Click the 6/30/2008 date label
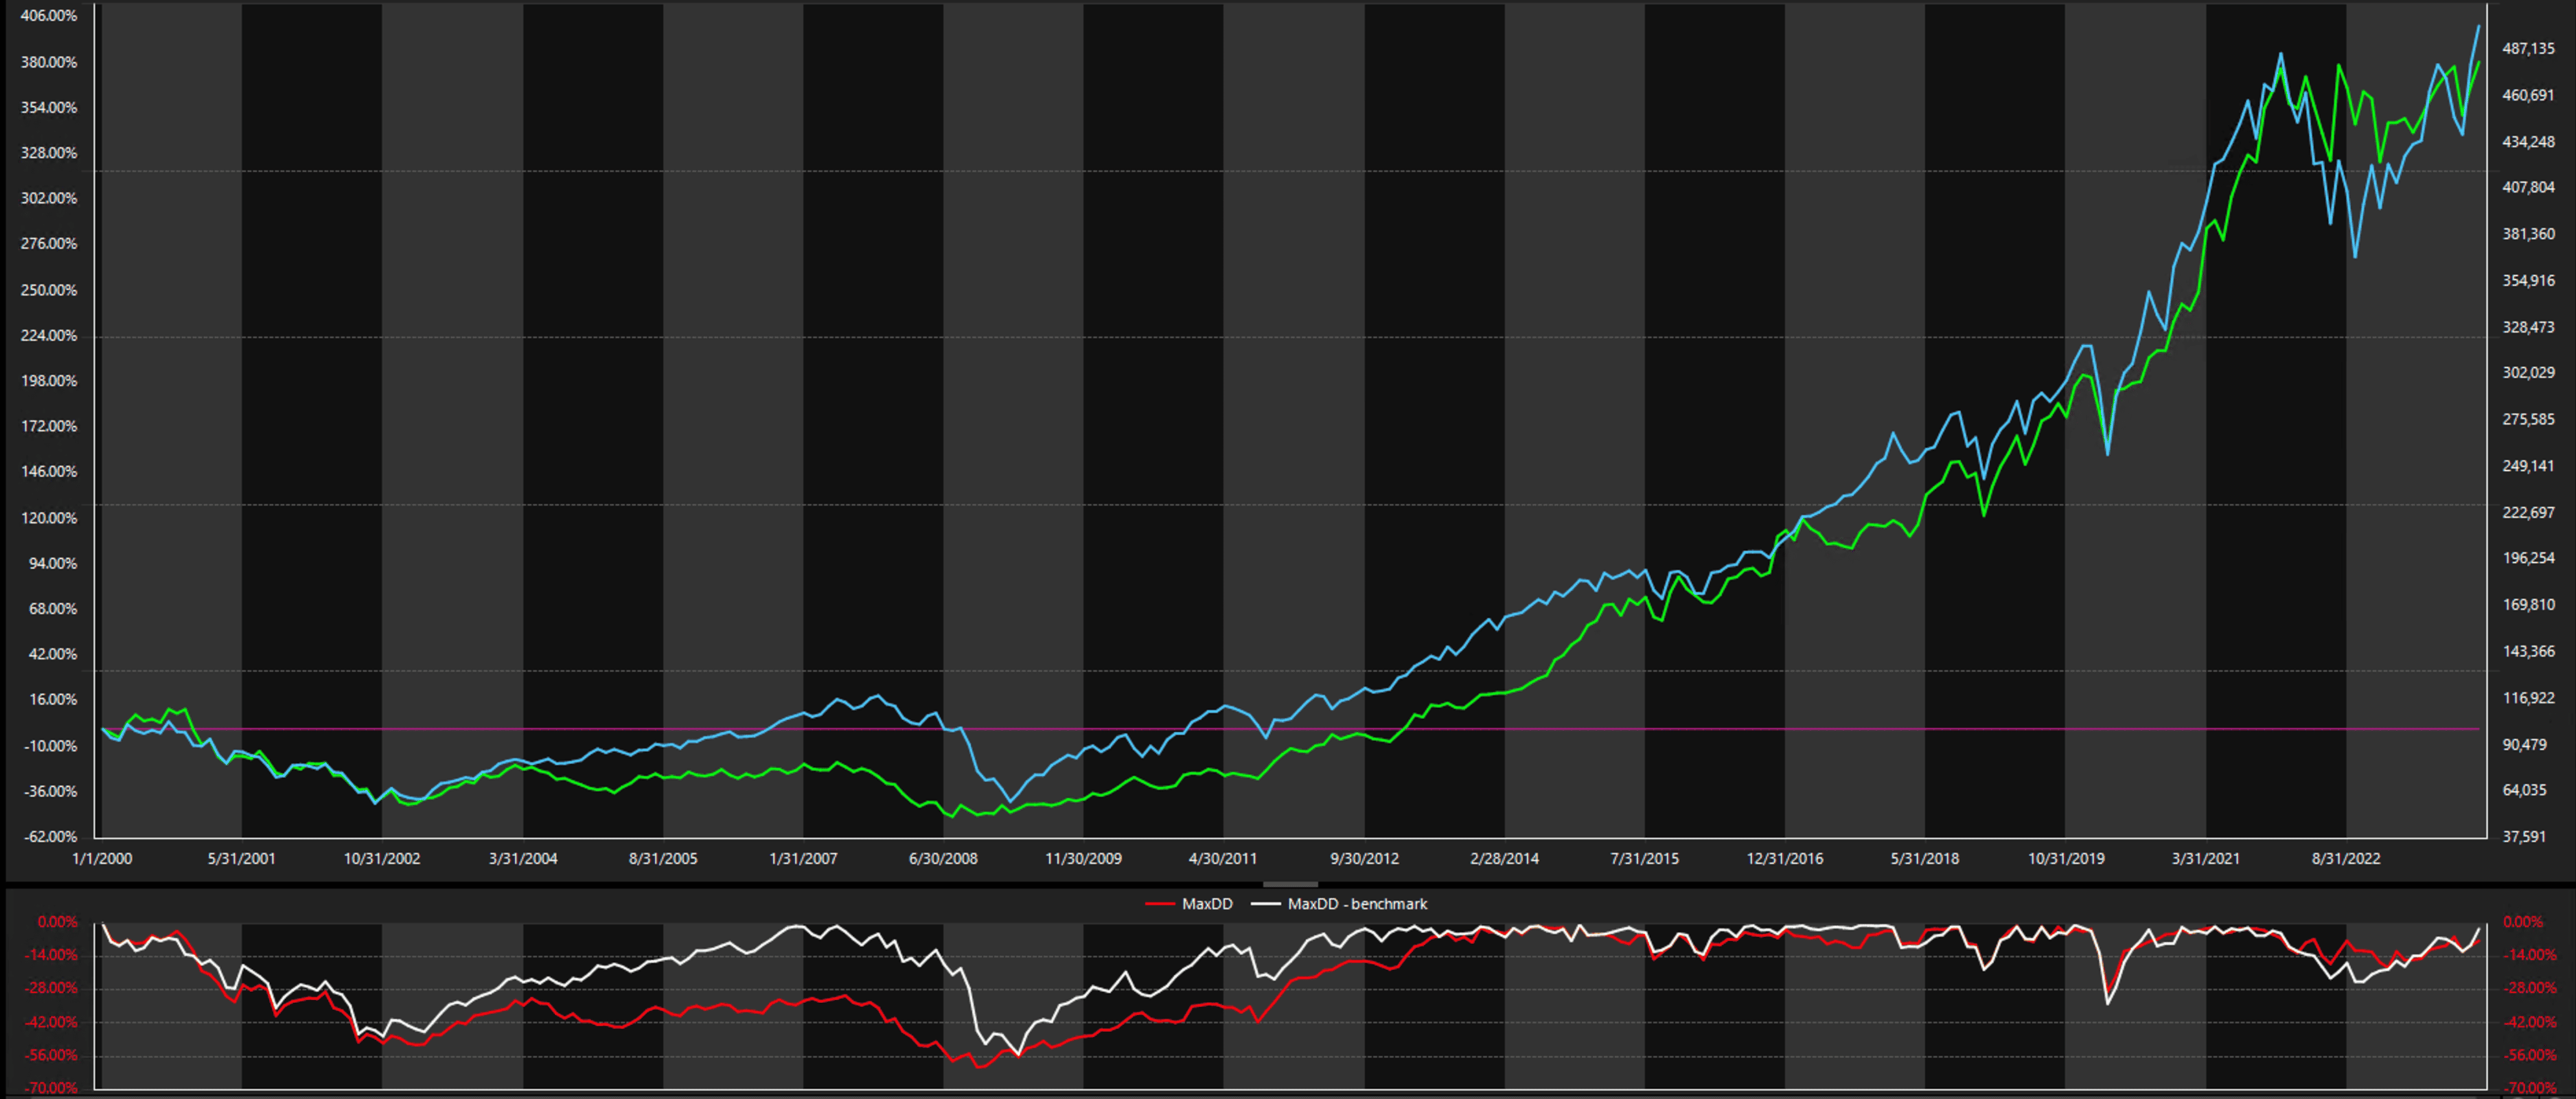Image resolution: width=2576 pixels, height=1099 pixels. [943, 859]
